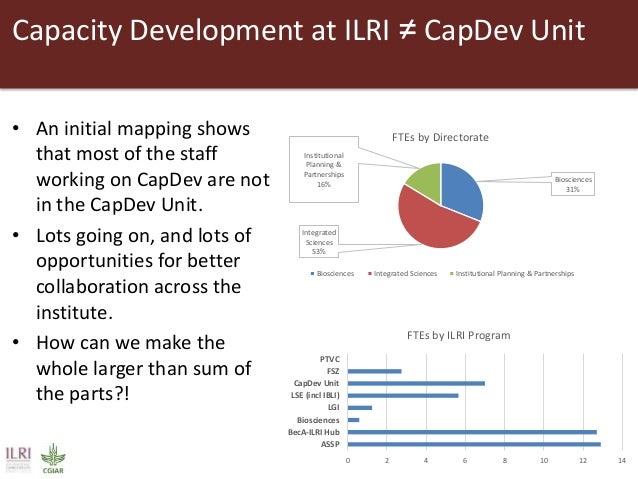638x479 pixels.
Task: Click the Integrated Sciences 53% data label
Action: [319, 242]
